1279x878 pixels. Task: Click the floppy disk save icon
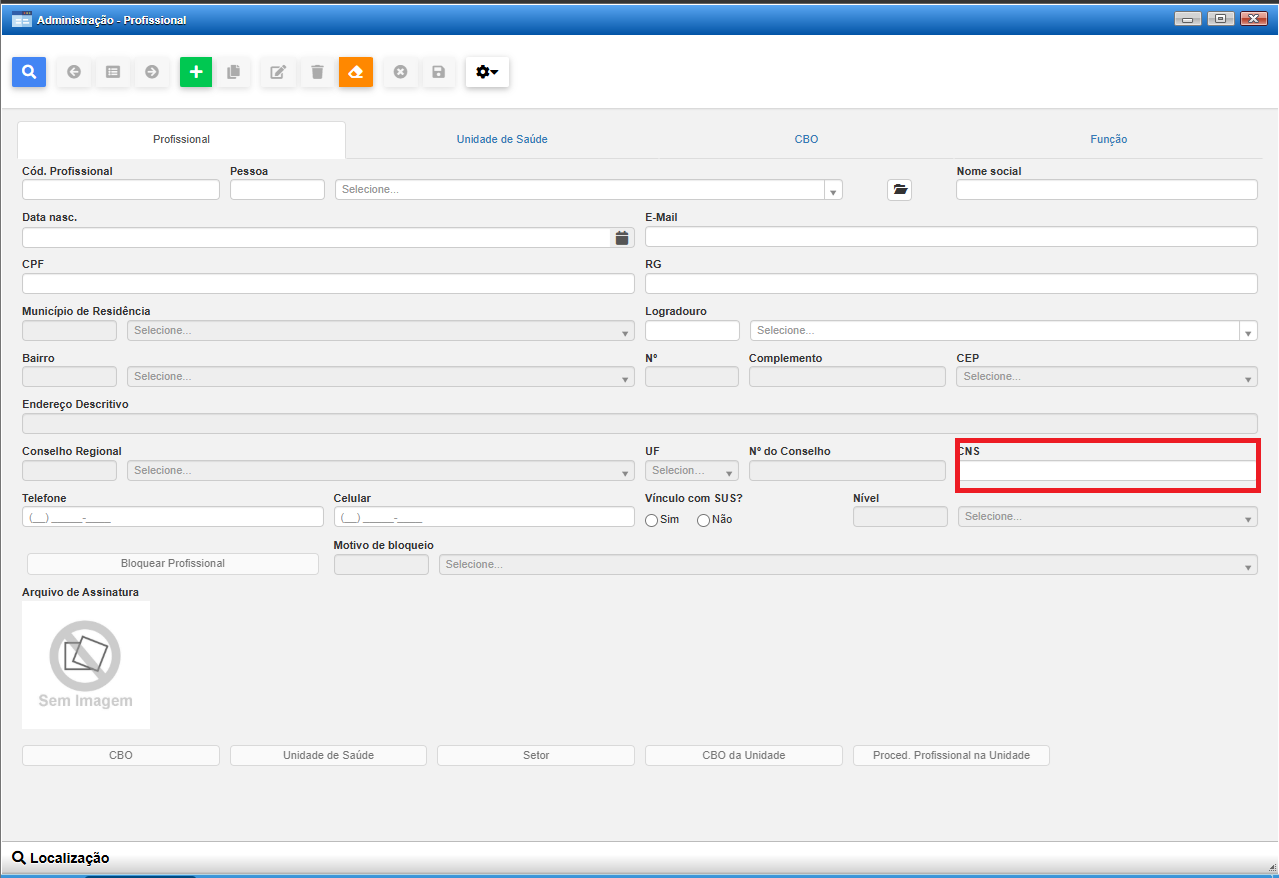tap(438, 72)
